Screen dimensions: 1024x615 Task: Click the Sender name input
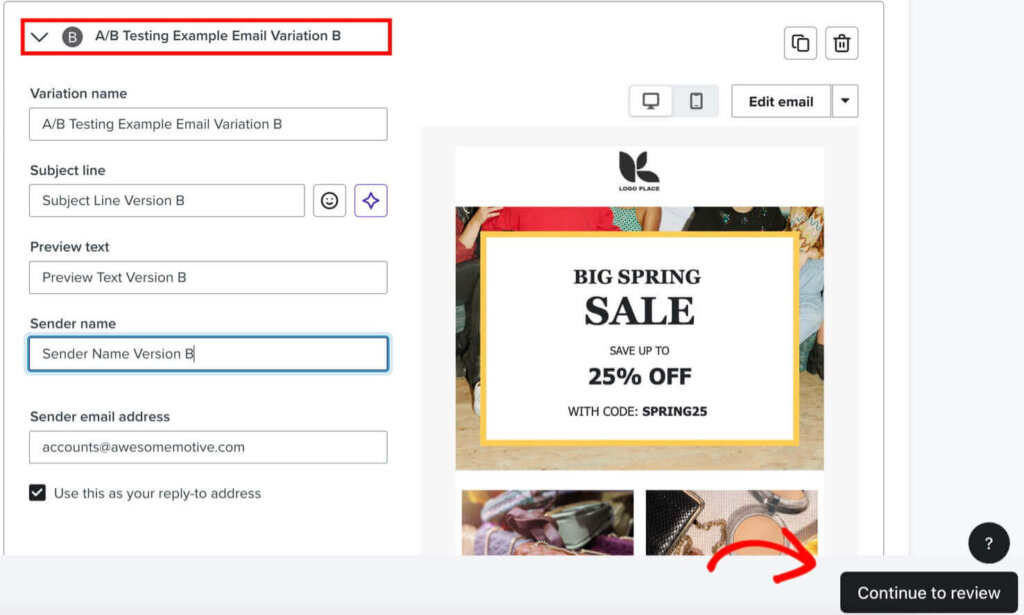[208, 354]
